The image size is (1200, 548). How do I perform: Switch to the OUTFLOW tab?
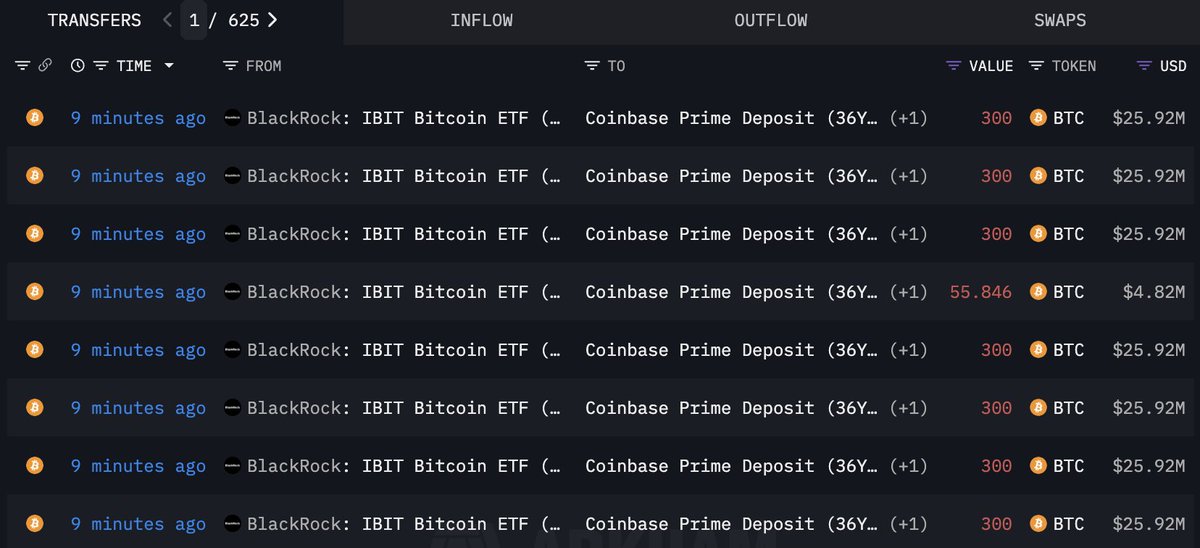(770, 20)
